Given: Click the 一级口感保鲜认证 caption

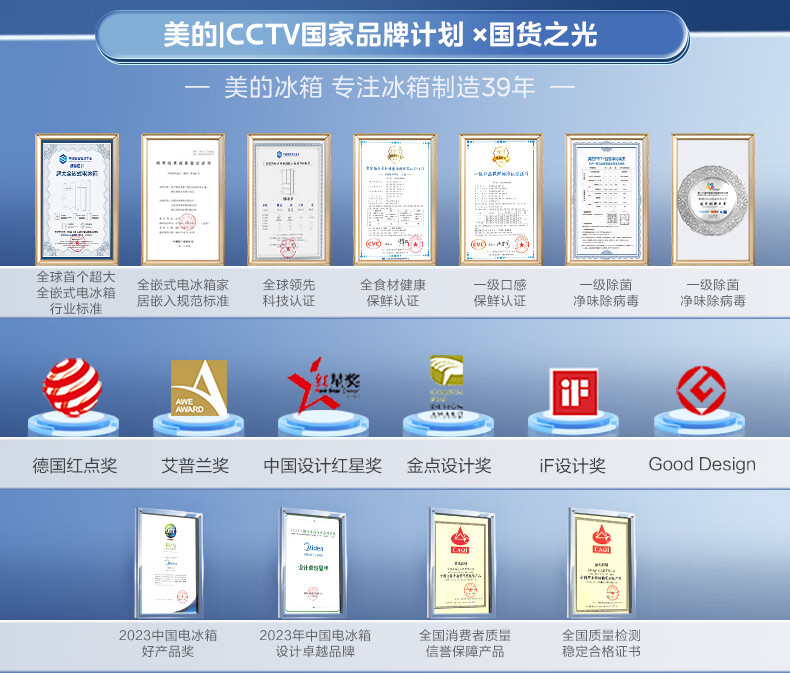Looking at the screenshot, I should pyautogui.click(x=500, y=293).
